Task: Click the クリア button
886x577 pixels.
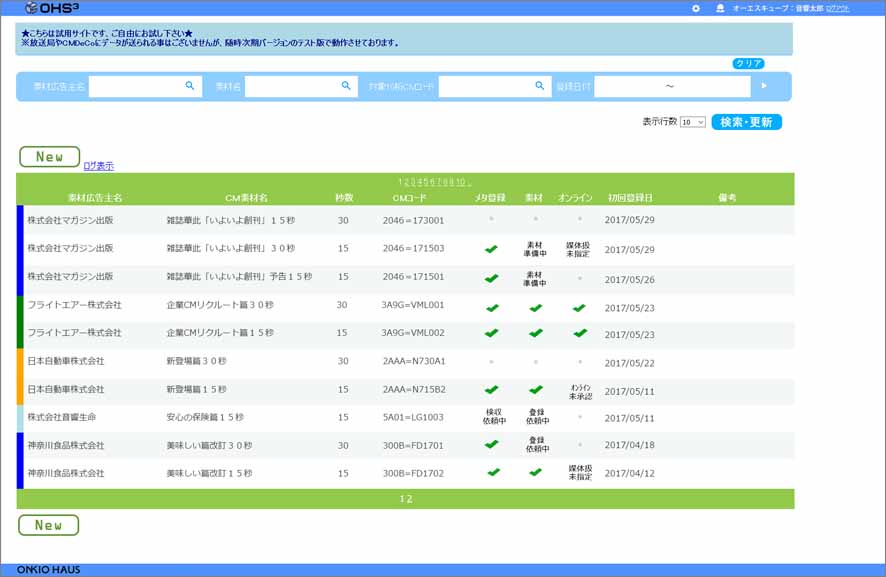Action: pyautogui.click(x=748, y=63)
